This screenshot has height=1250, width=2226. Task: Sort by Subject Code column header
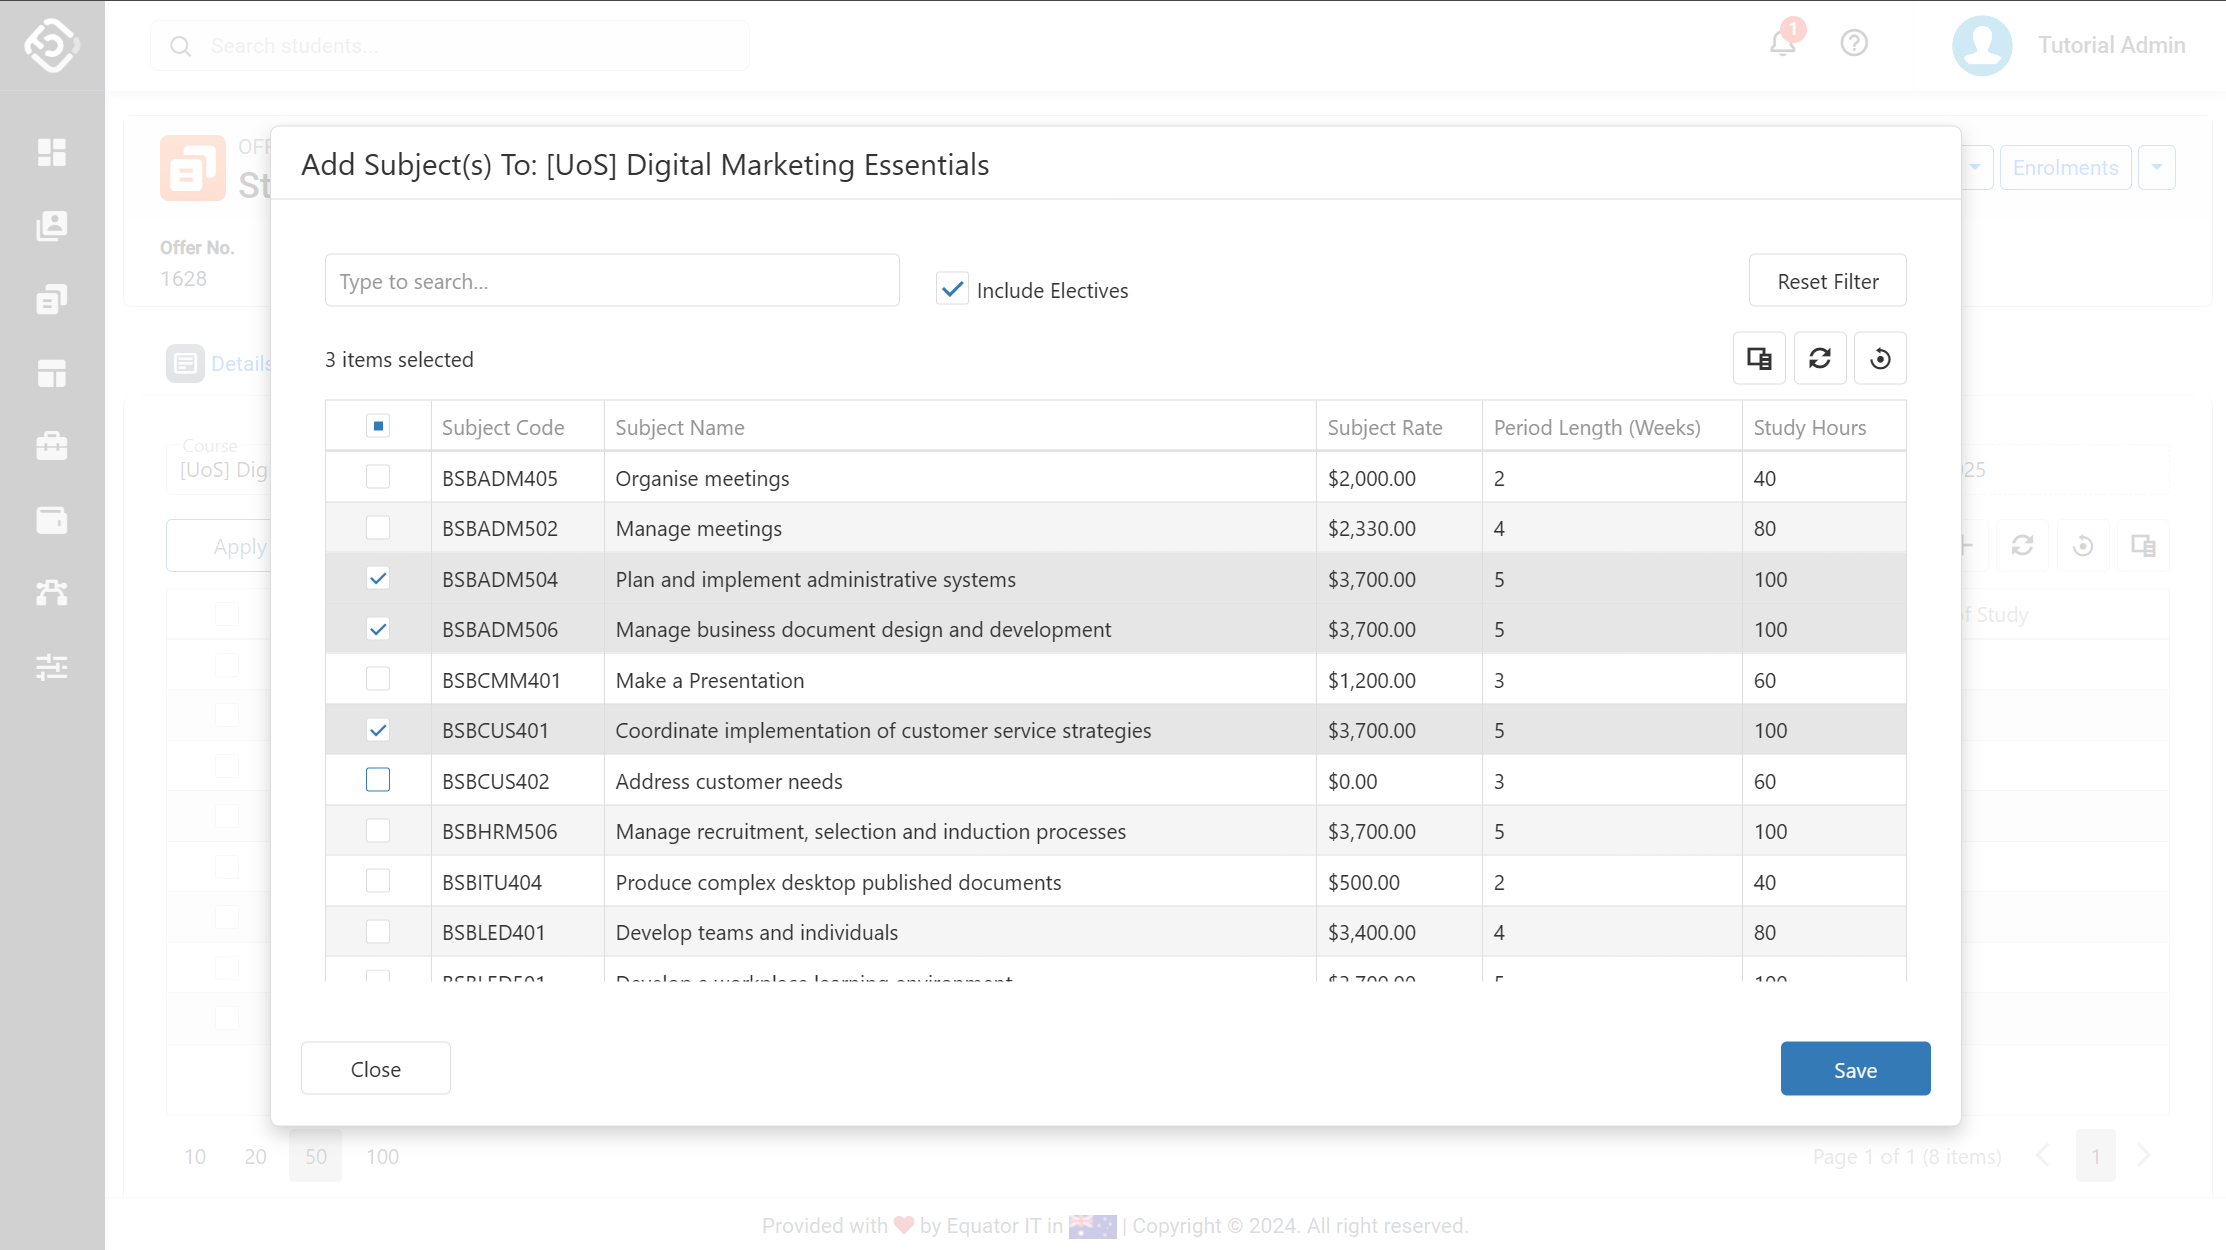[503, 427]
